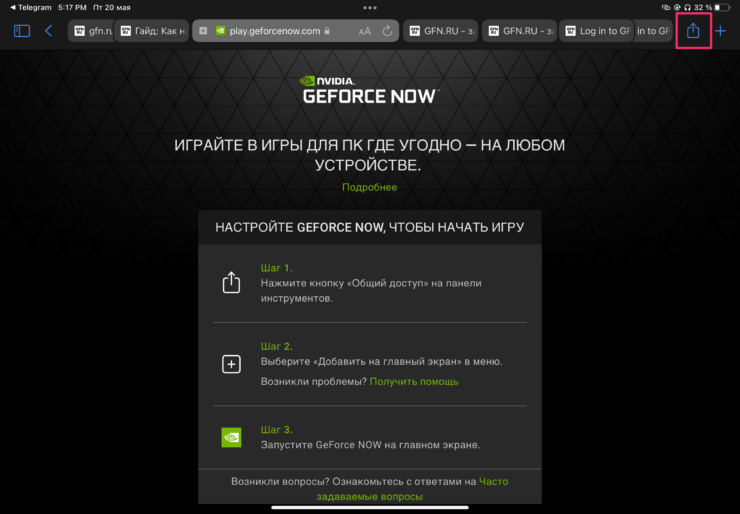Tap the НАСТРОЙТЕ GEFORCE NOW panel heading

[370, 228]
